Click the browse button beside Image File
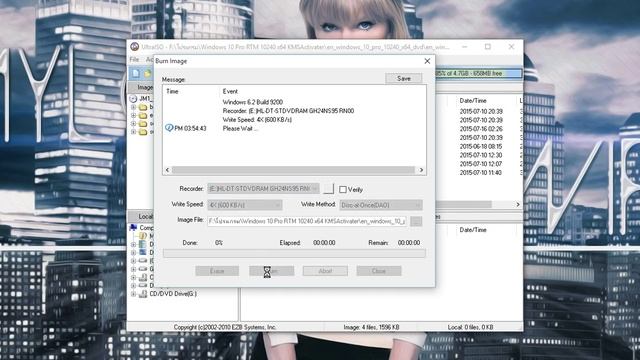This screenshot has width=640, height=360. click(416, 221)
